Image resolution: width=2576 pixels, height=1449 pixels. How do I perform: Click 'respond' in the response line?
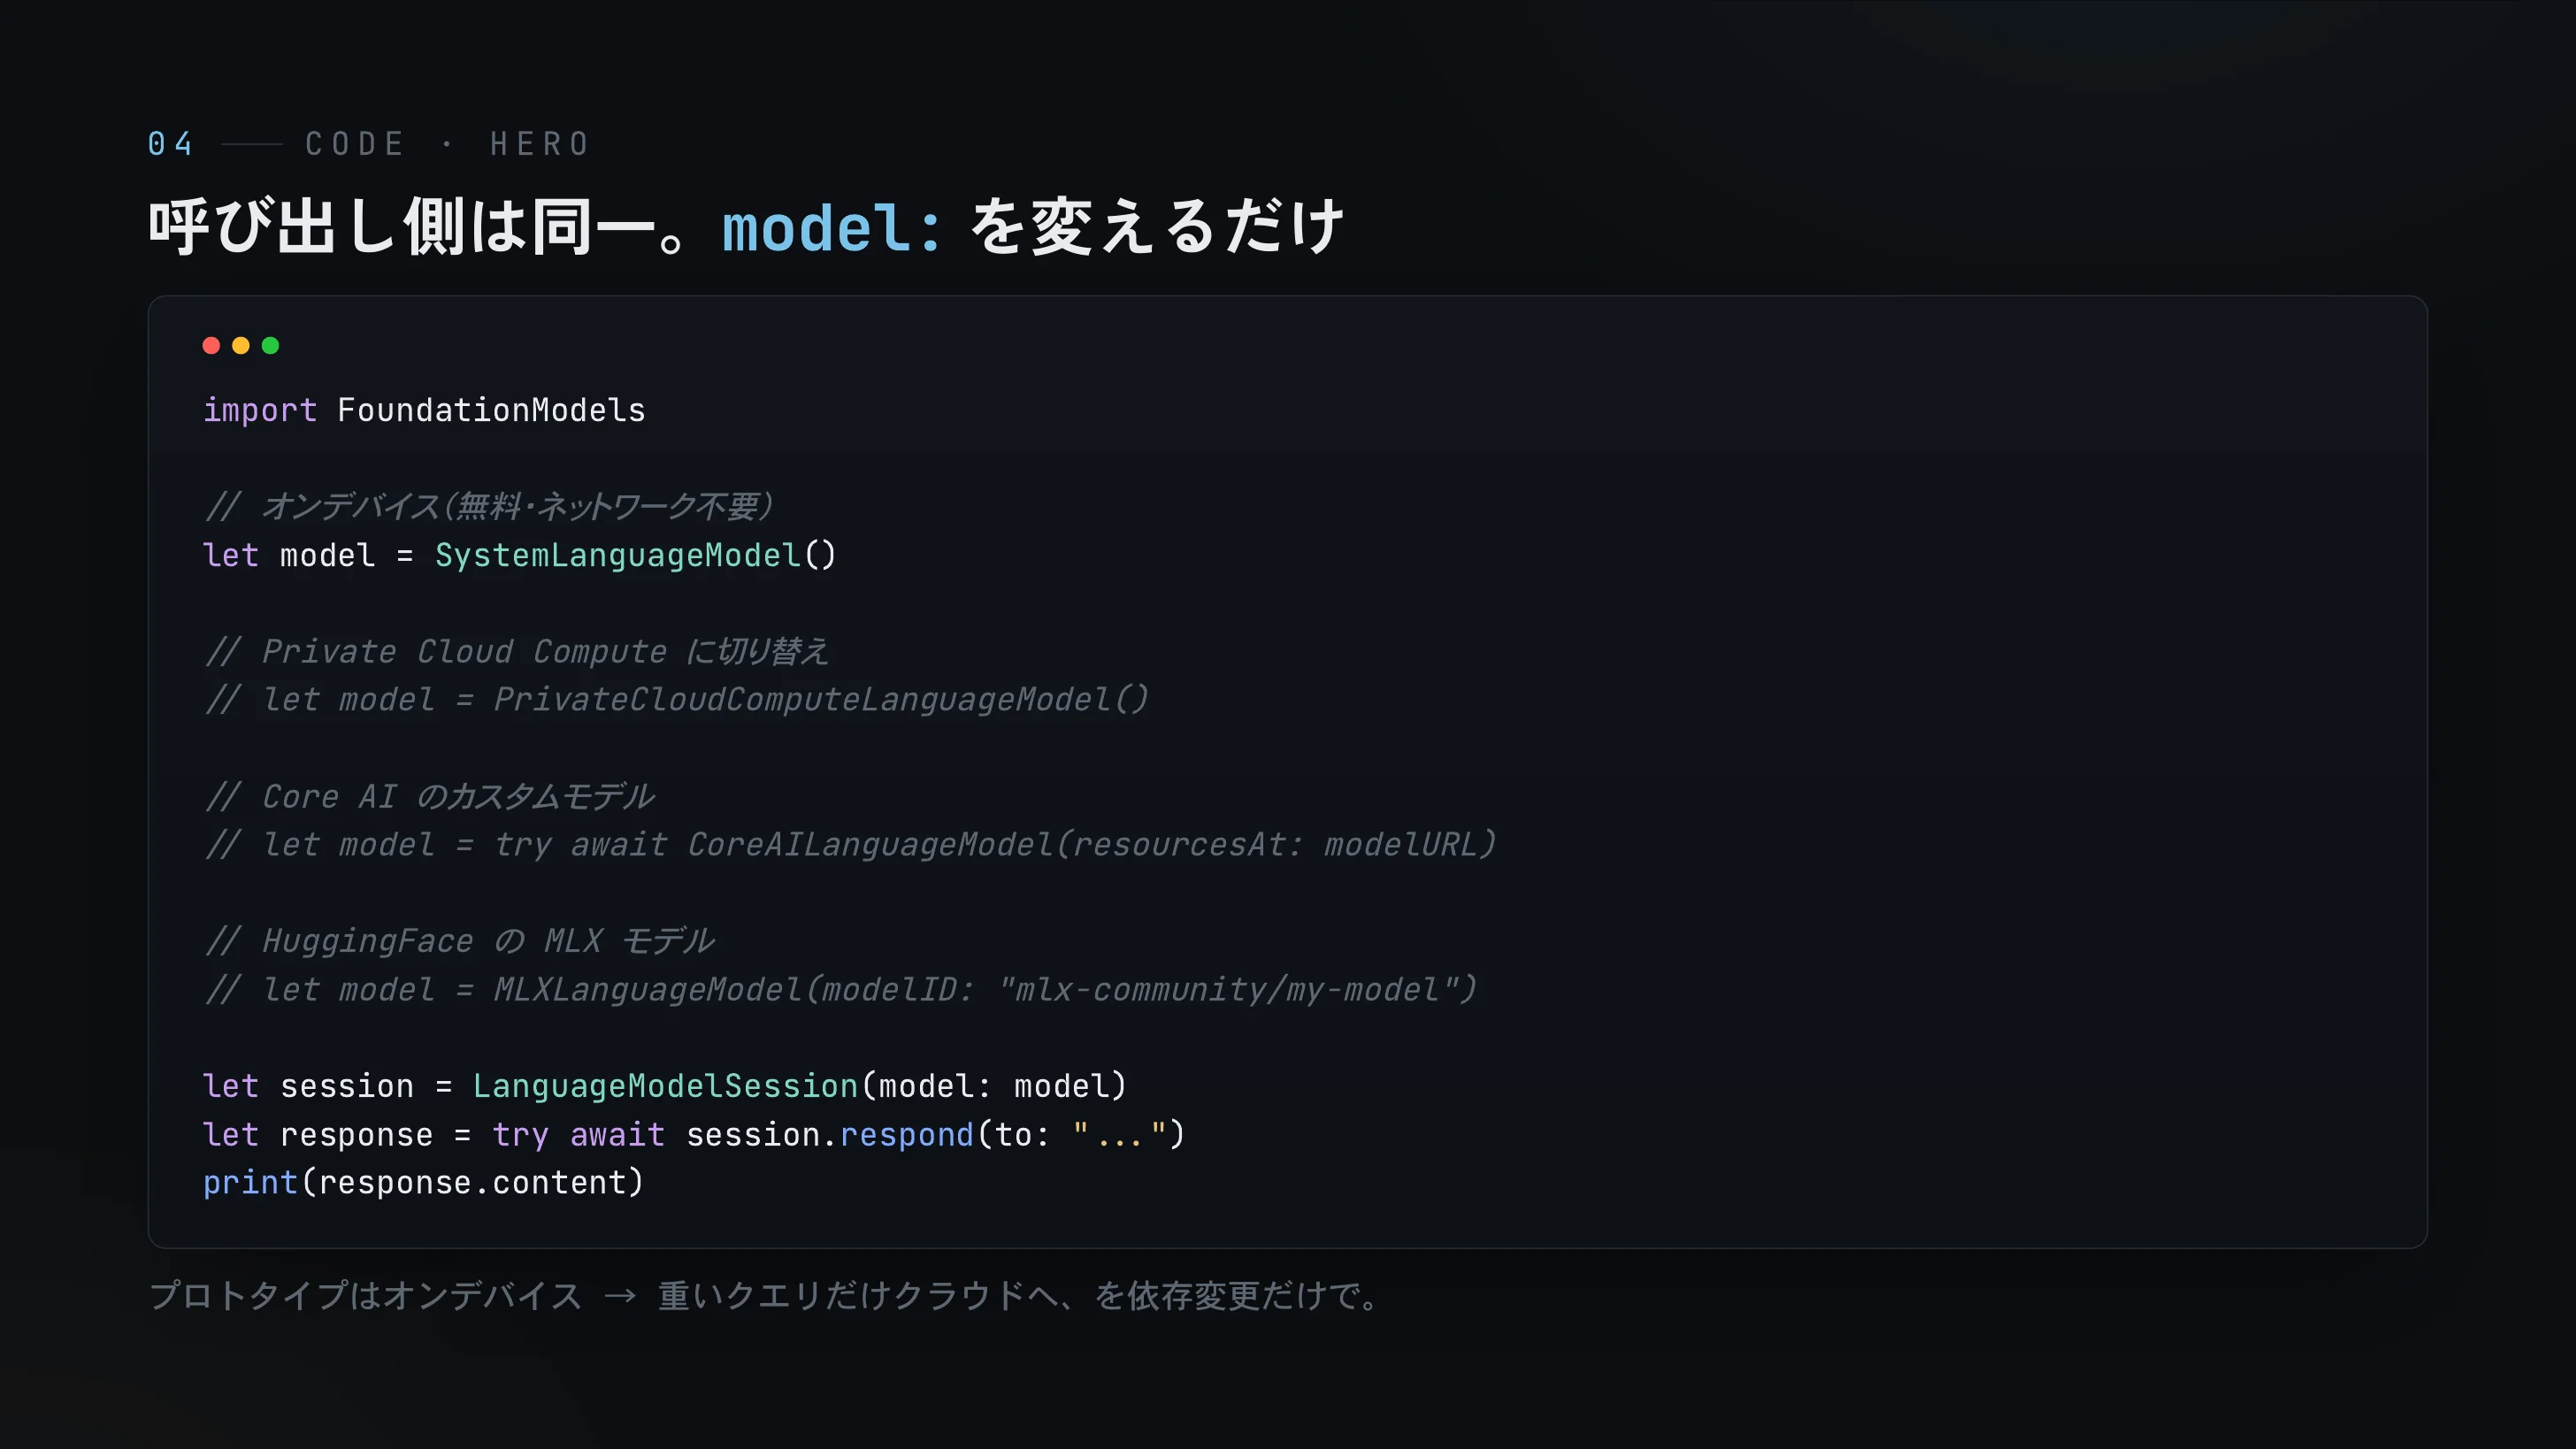(x=906, y=1135)
